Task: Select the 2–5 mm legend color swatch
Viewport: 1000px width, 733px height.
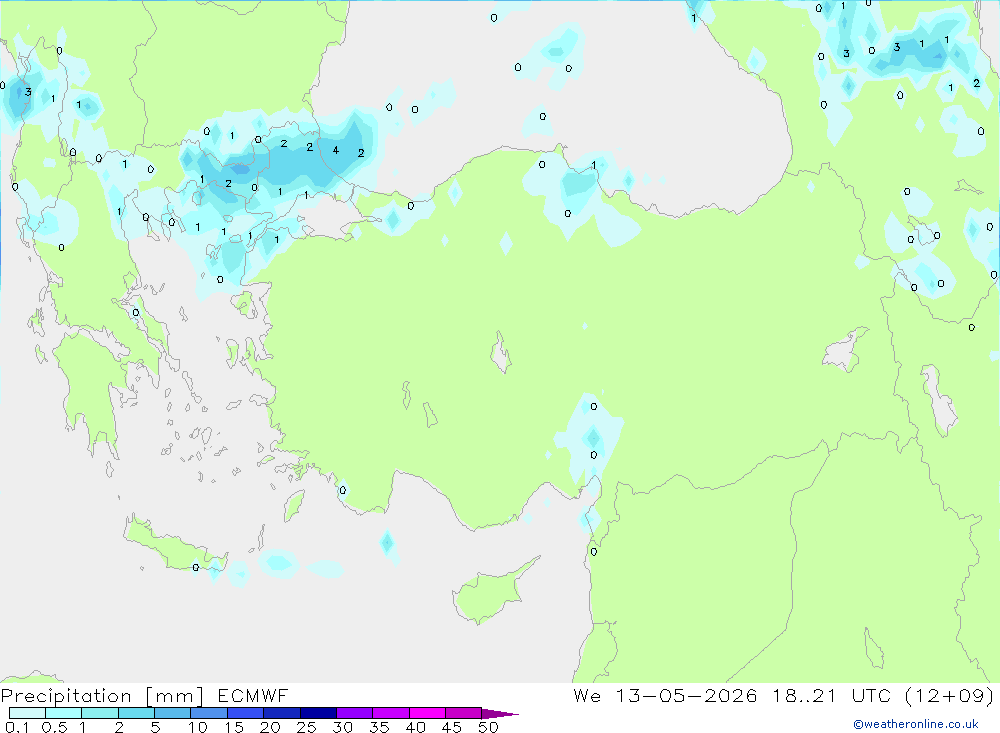Action: click(136, 713)
